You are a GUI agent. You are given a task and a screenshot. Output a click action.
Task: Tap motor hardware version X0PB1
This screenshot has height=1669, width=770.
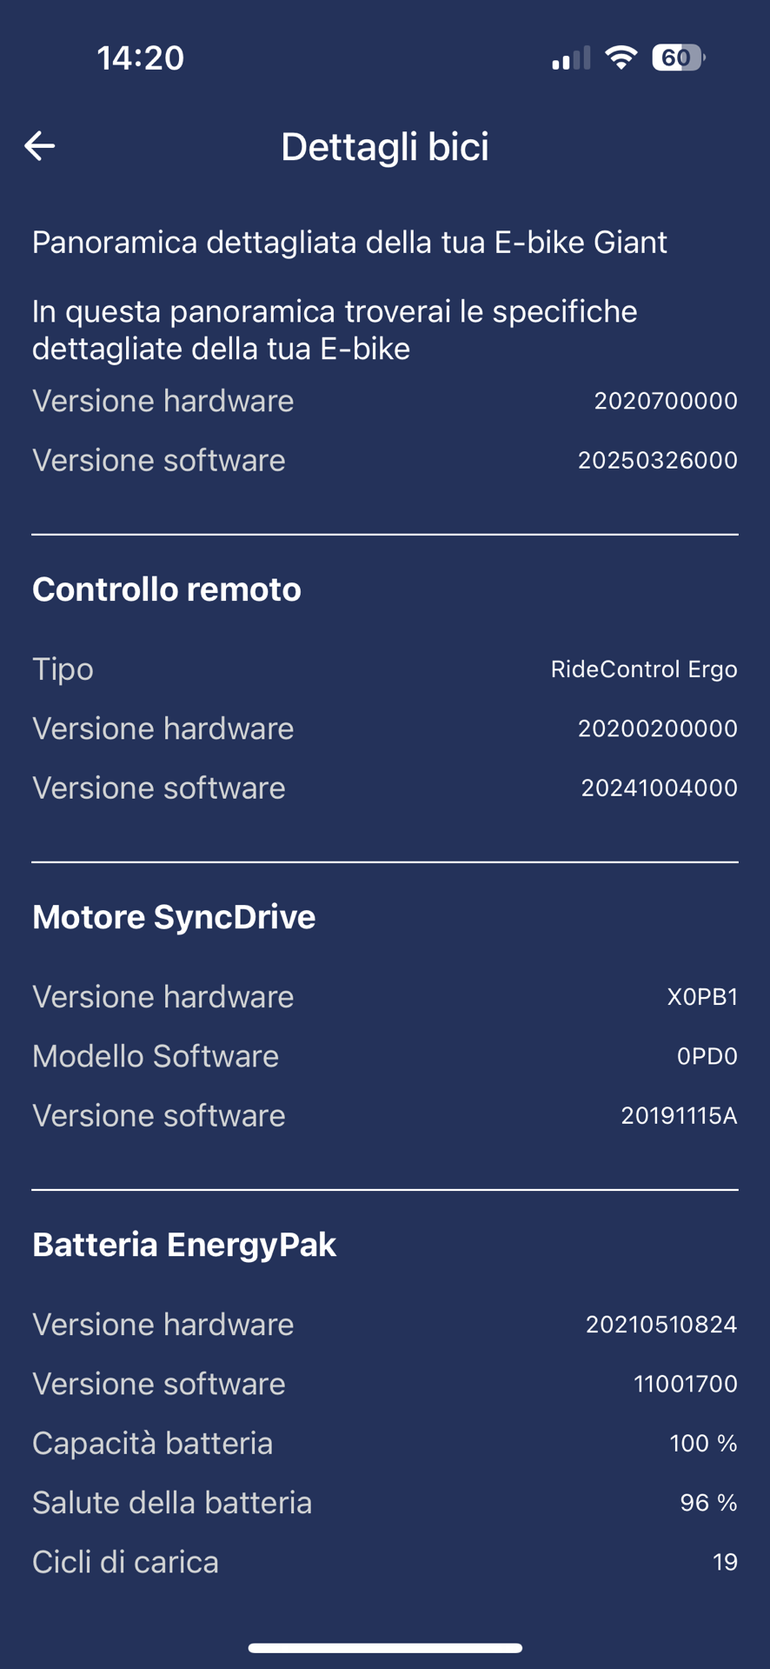click(702, 997)
